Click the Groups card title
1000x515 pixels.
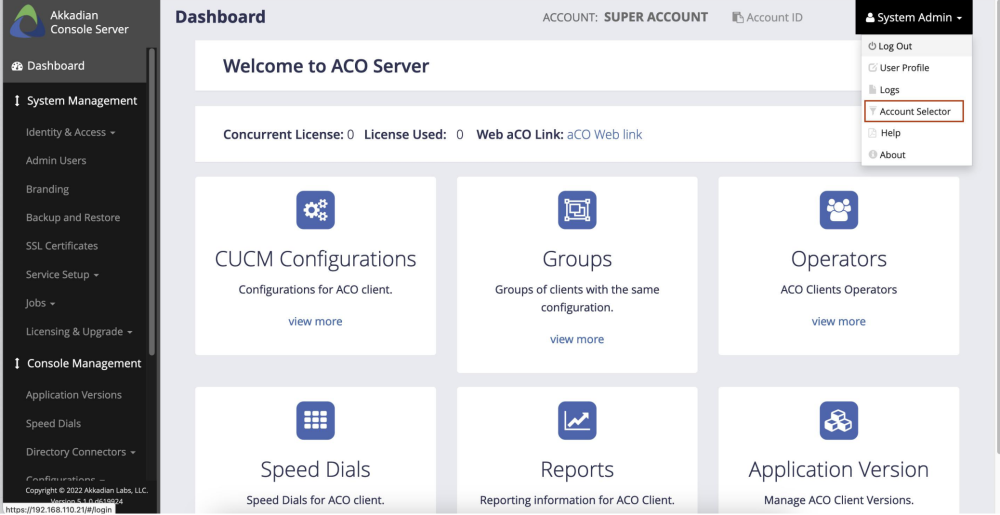[x=577, y=259]
